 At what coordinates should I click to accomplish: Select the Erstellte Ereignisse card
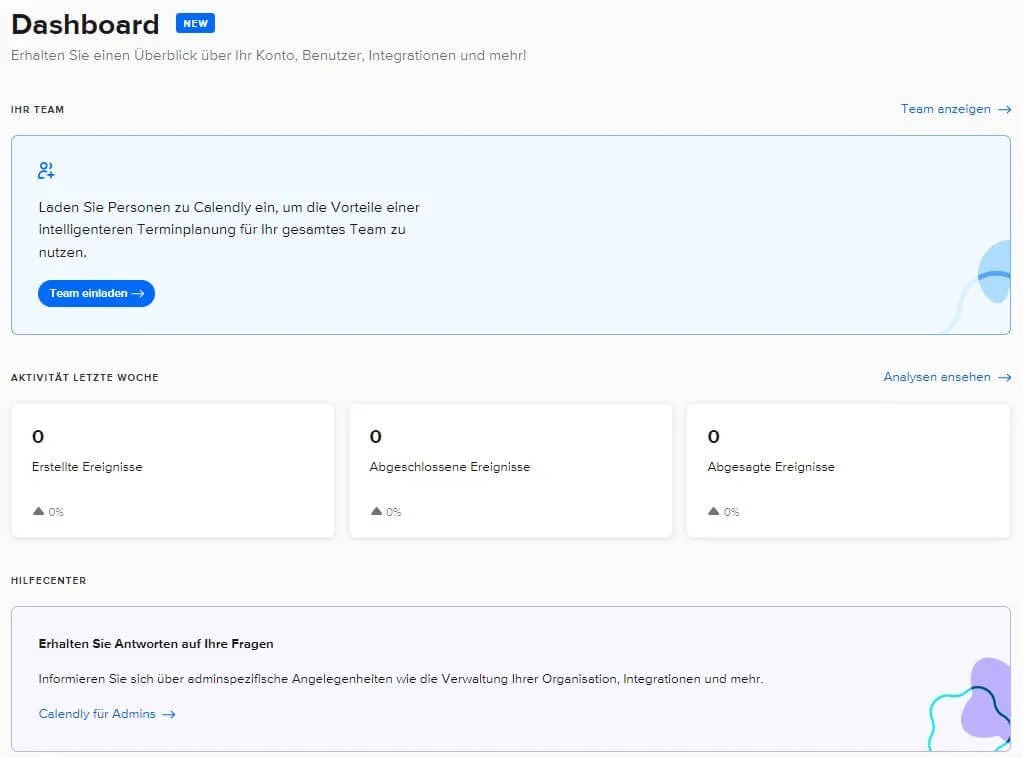(173, 470)
